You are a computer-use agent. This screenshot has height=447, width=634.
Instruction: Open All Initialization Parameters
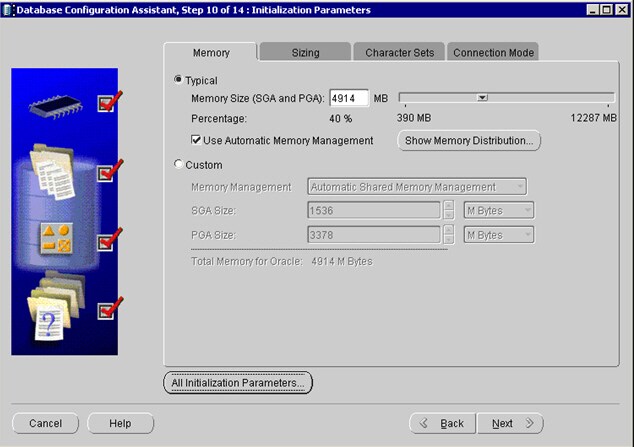click(238, 382)
